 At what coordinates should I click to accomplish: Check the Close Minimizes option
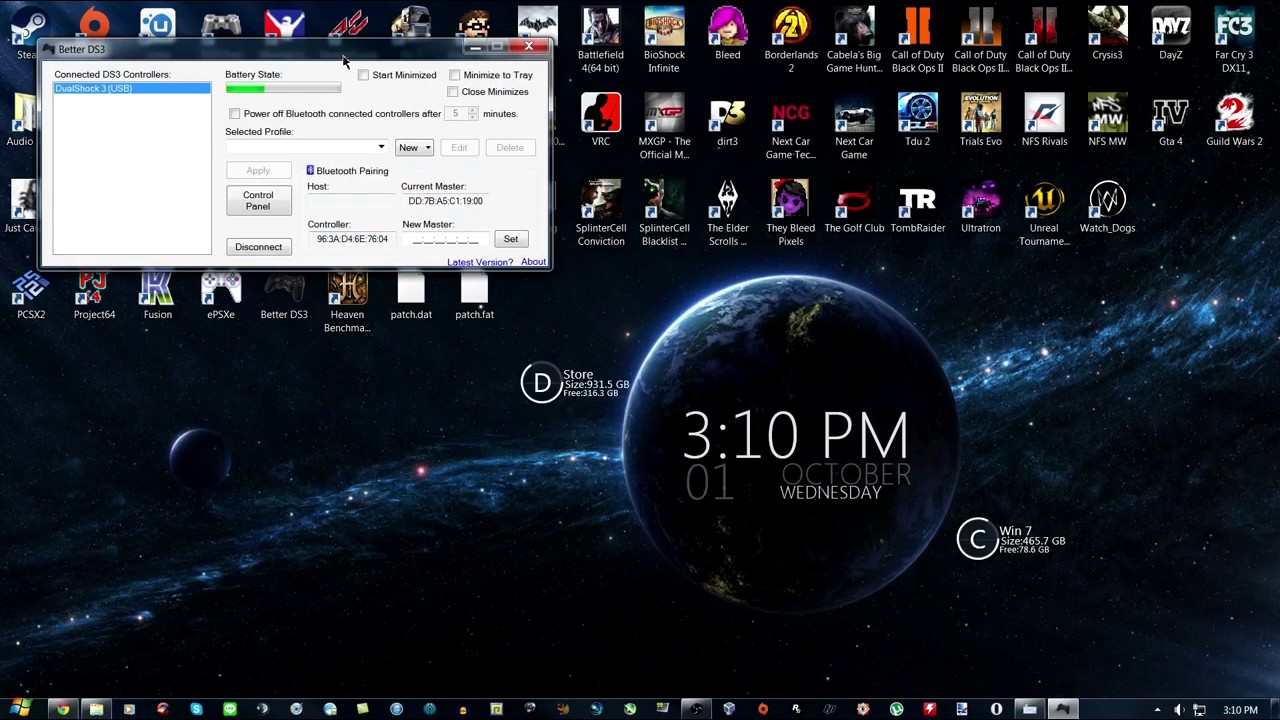tap(453, 92)
